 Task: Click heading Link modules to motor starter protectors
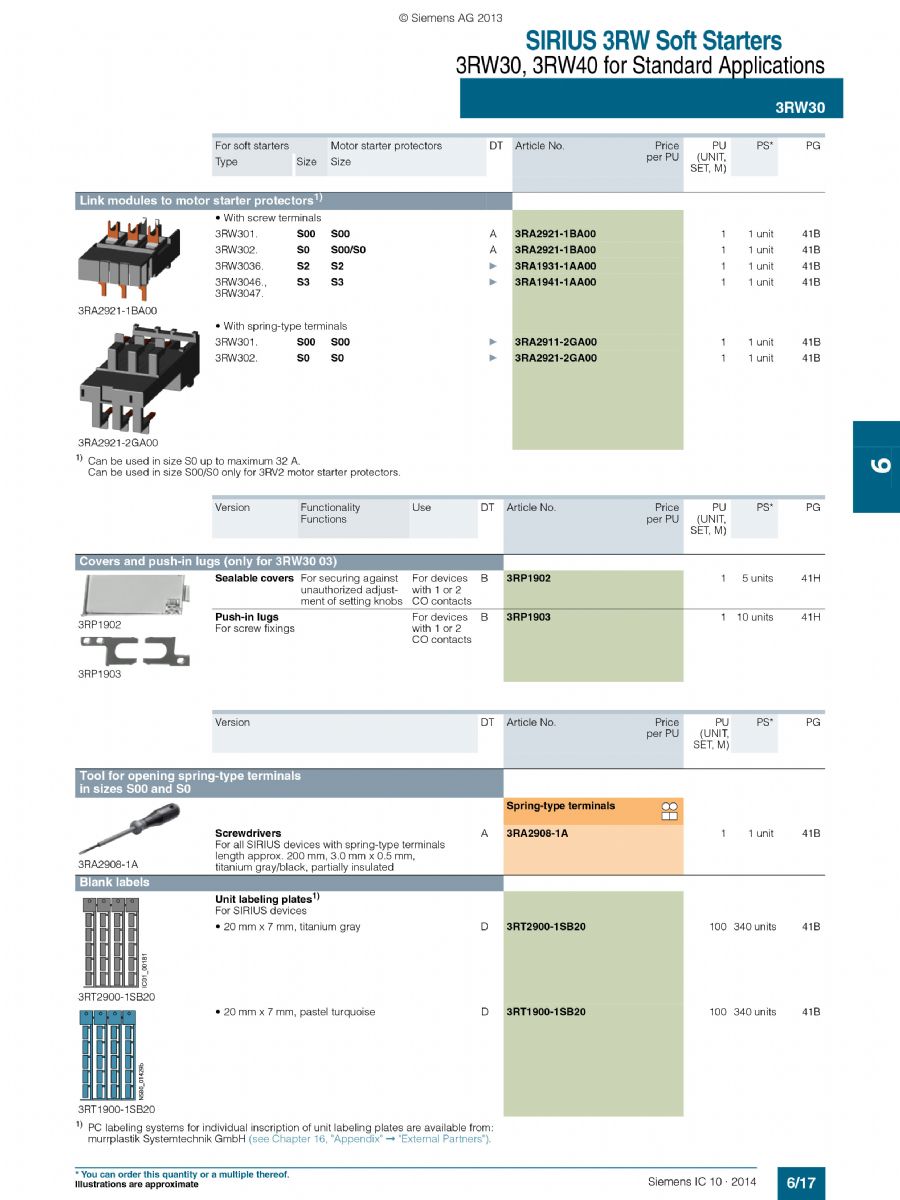200,200
